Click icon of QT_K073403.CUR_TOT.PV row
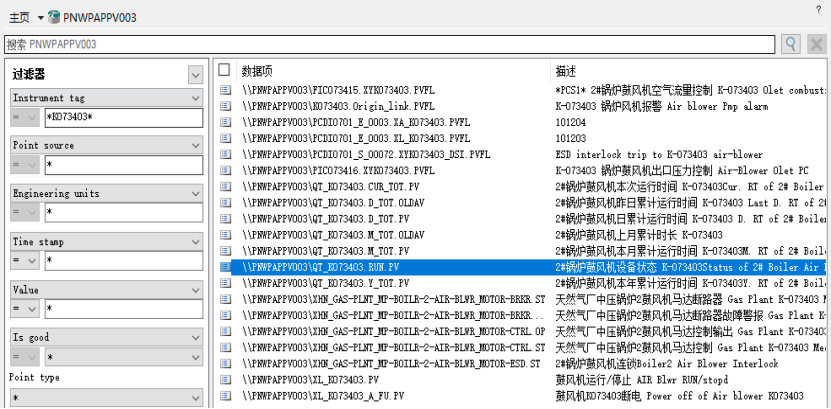The width and height of the screenshot is (831, 409). point(226,186)
